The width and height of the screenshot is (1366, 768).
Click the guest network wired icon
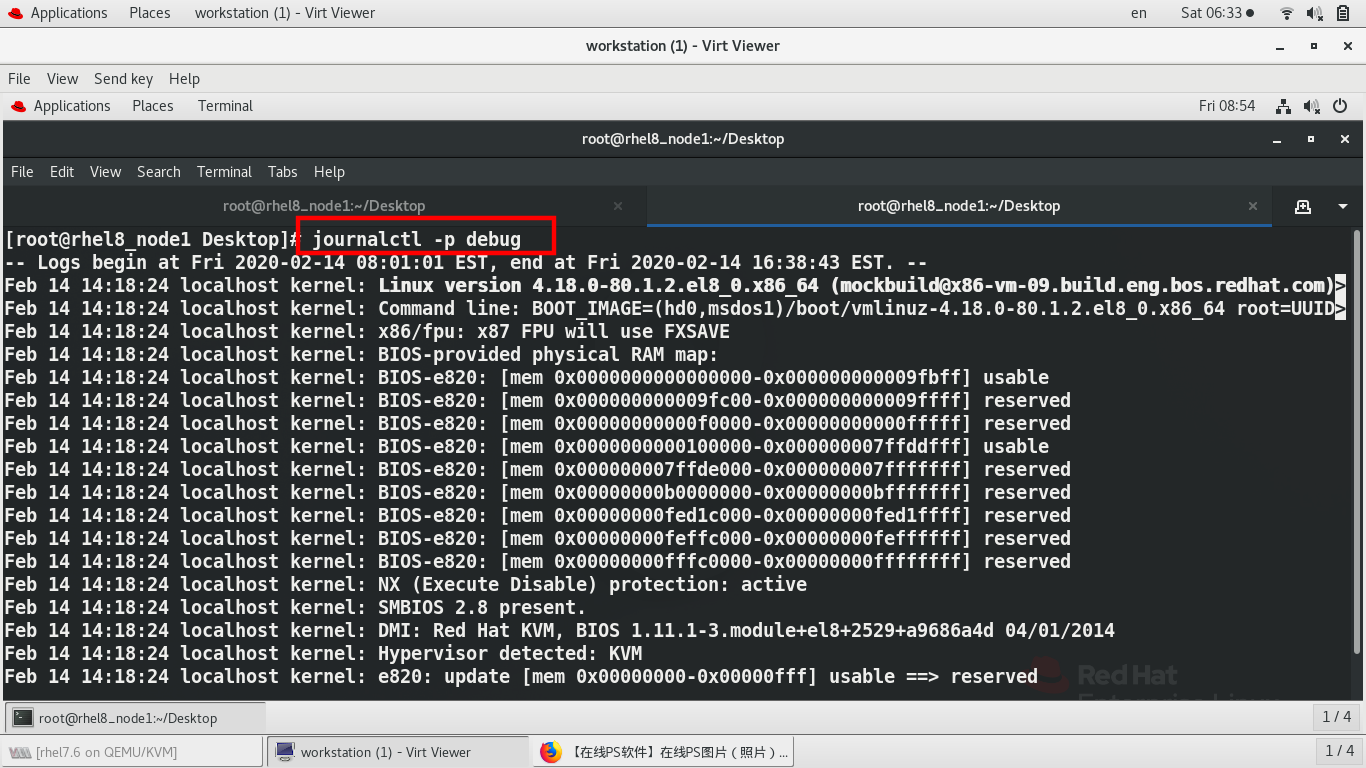coord(1284,106)
